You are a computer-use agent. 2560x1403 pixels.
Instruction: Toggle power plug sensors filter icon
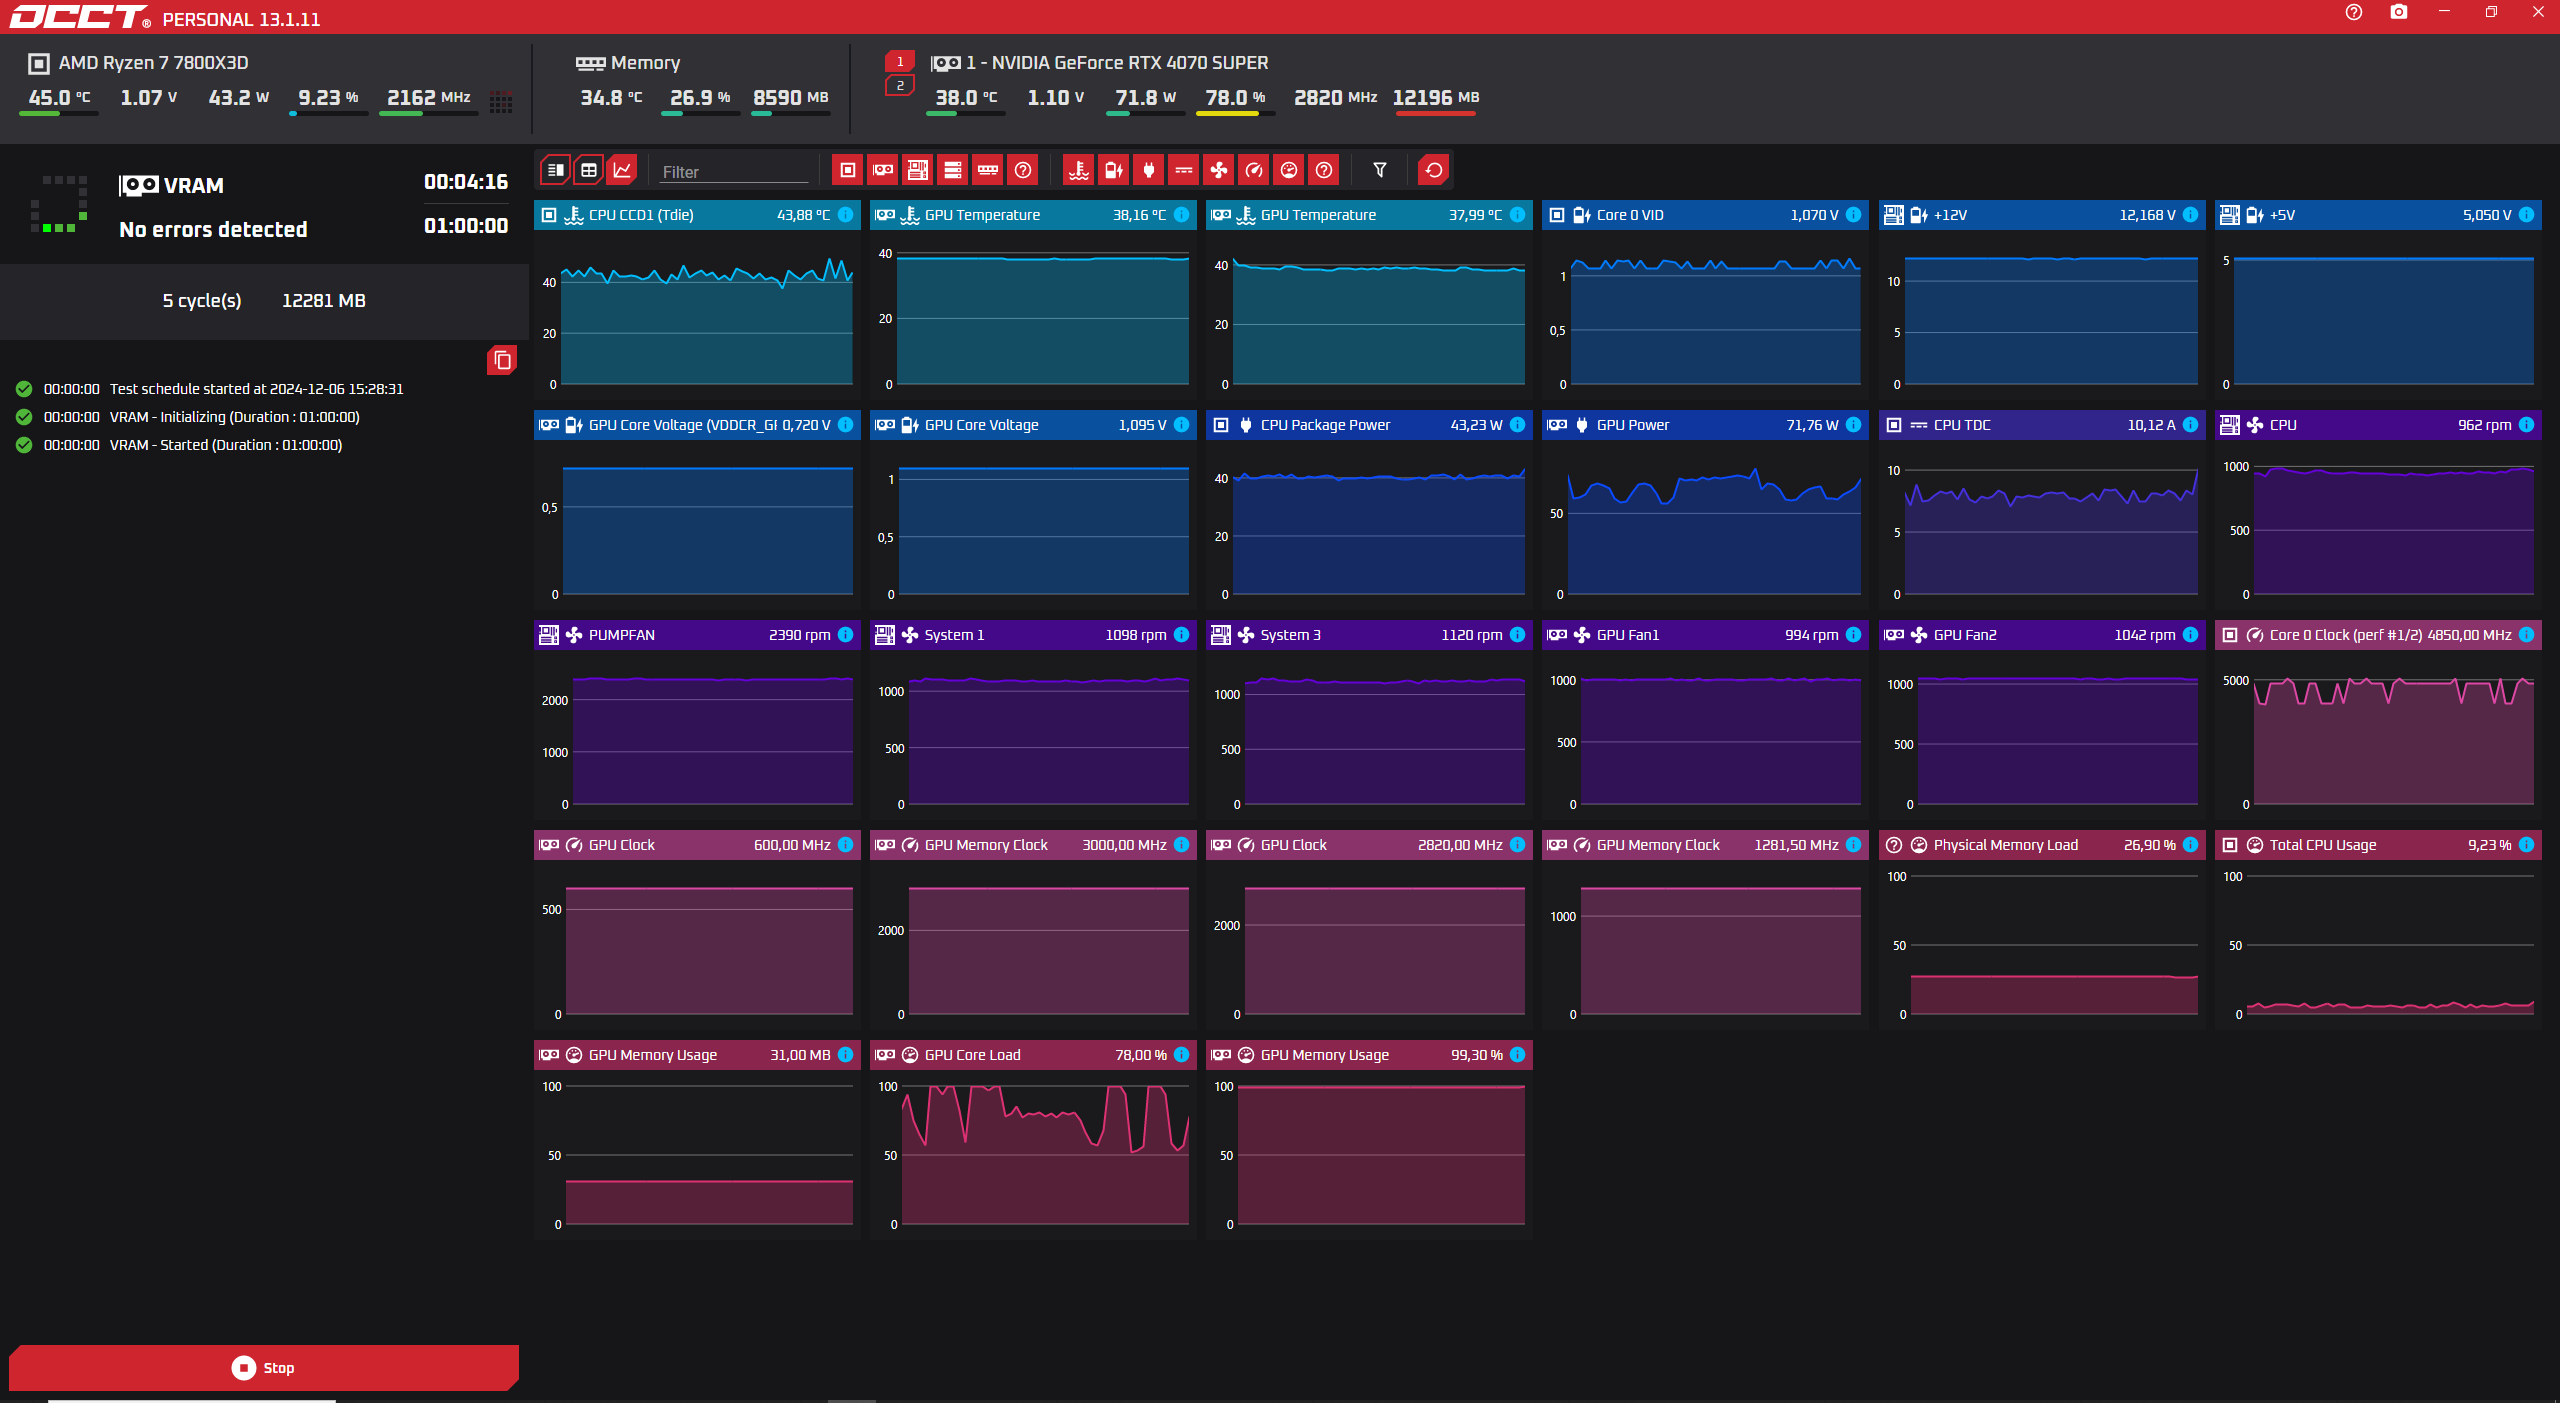[1149, 170]
